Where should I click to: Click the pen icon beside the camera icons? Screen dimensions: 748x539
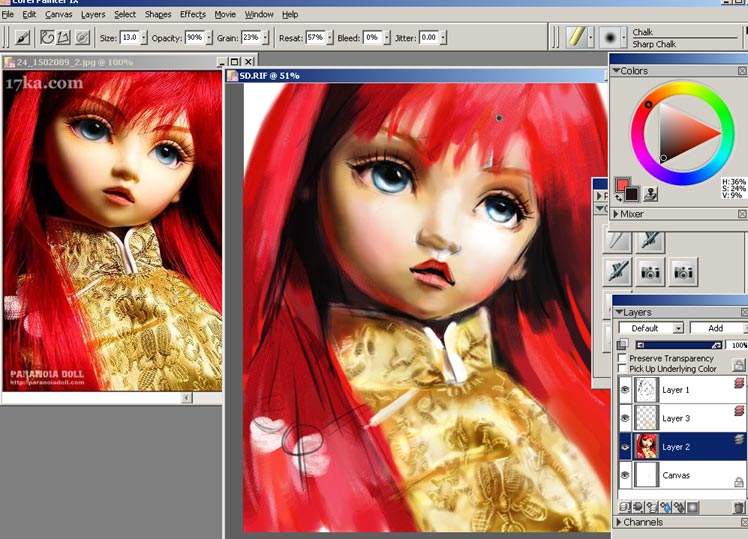(617, 272)
